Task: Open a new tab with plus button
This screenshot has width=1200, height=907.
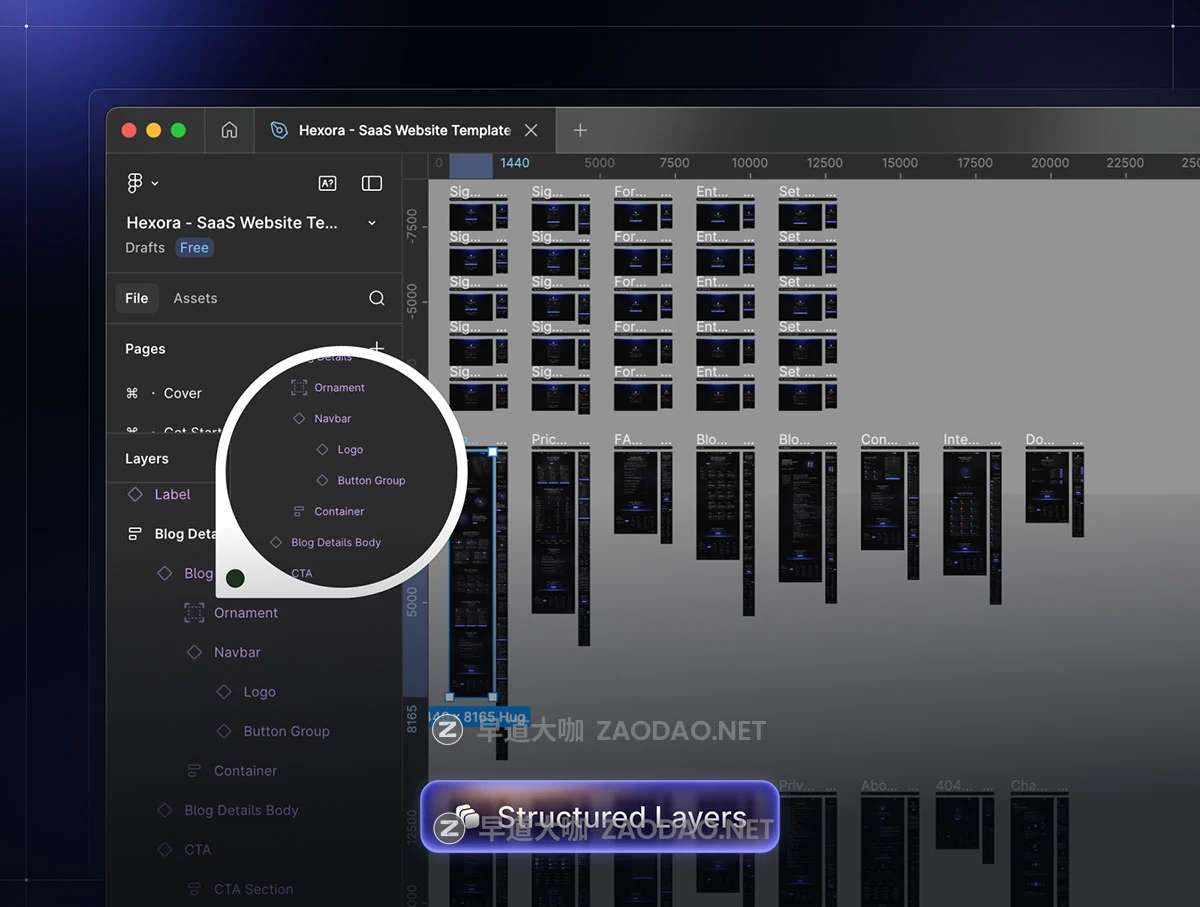Action: (580, 130)
